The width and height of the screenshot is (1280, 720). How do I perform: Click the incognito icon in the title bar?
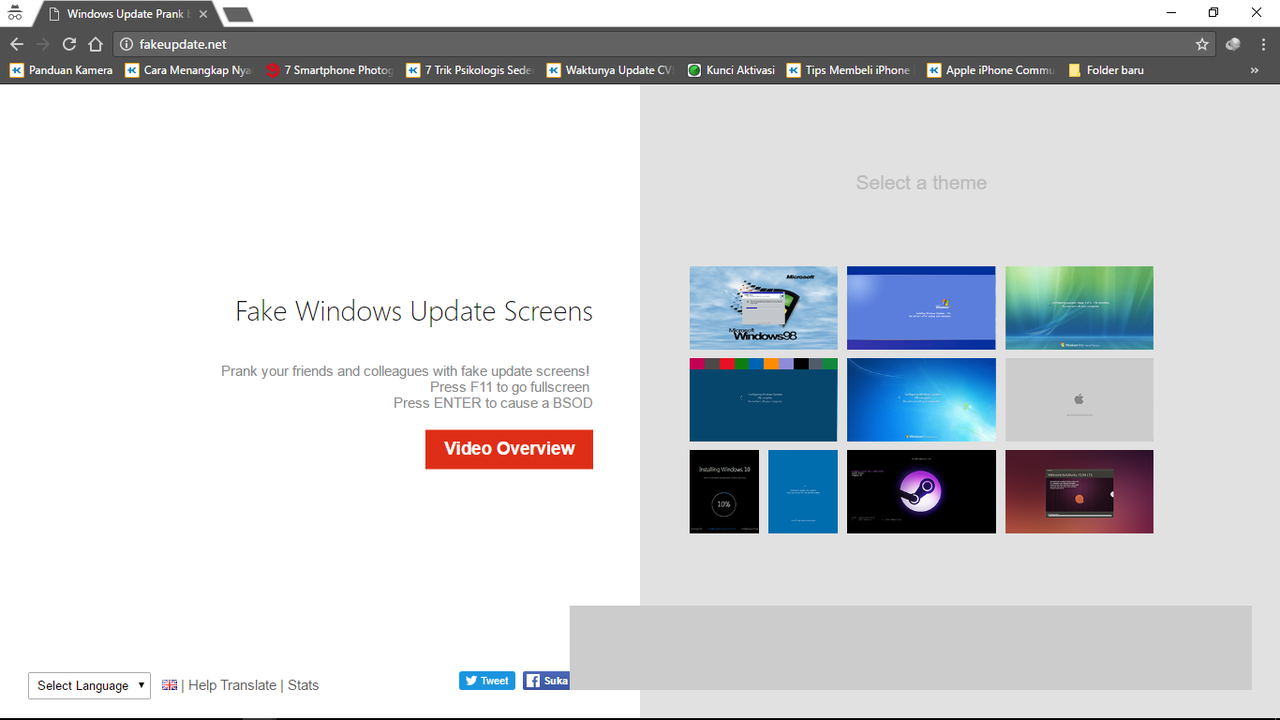coord(15,13)
